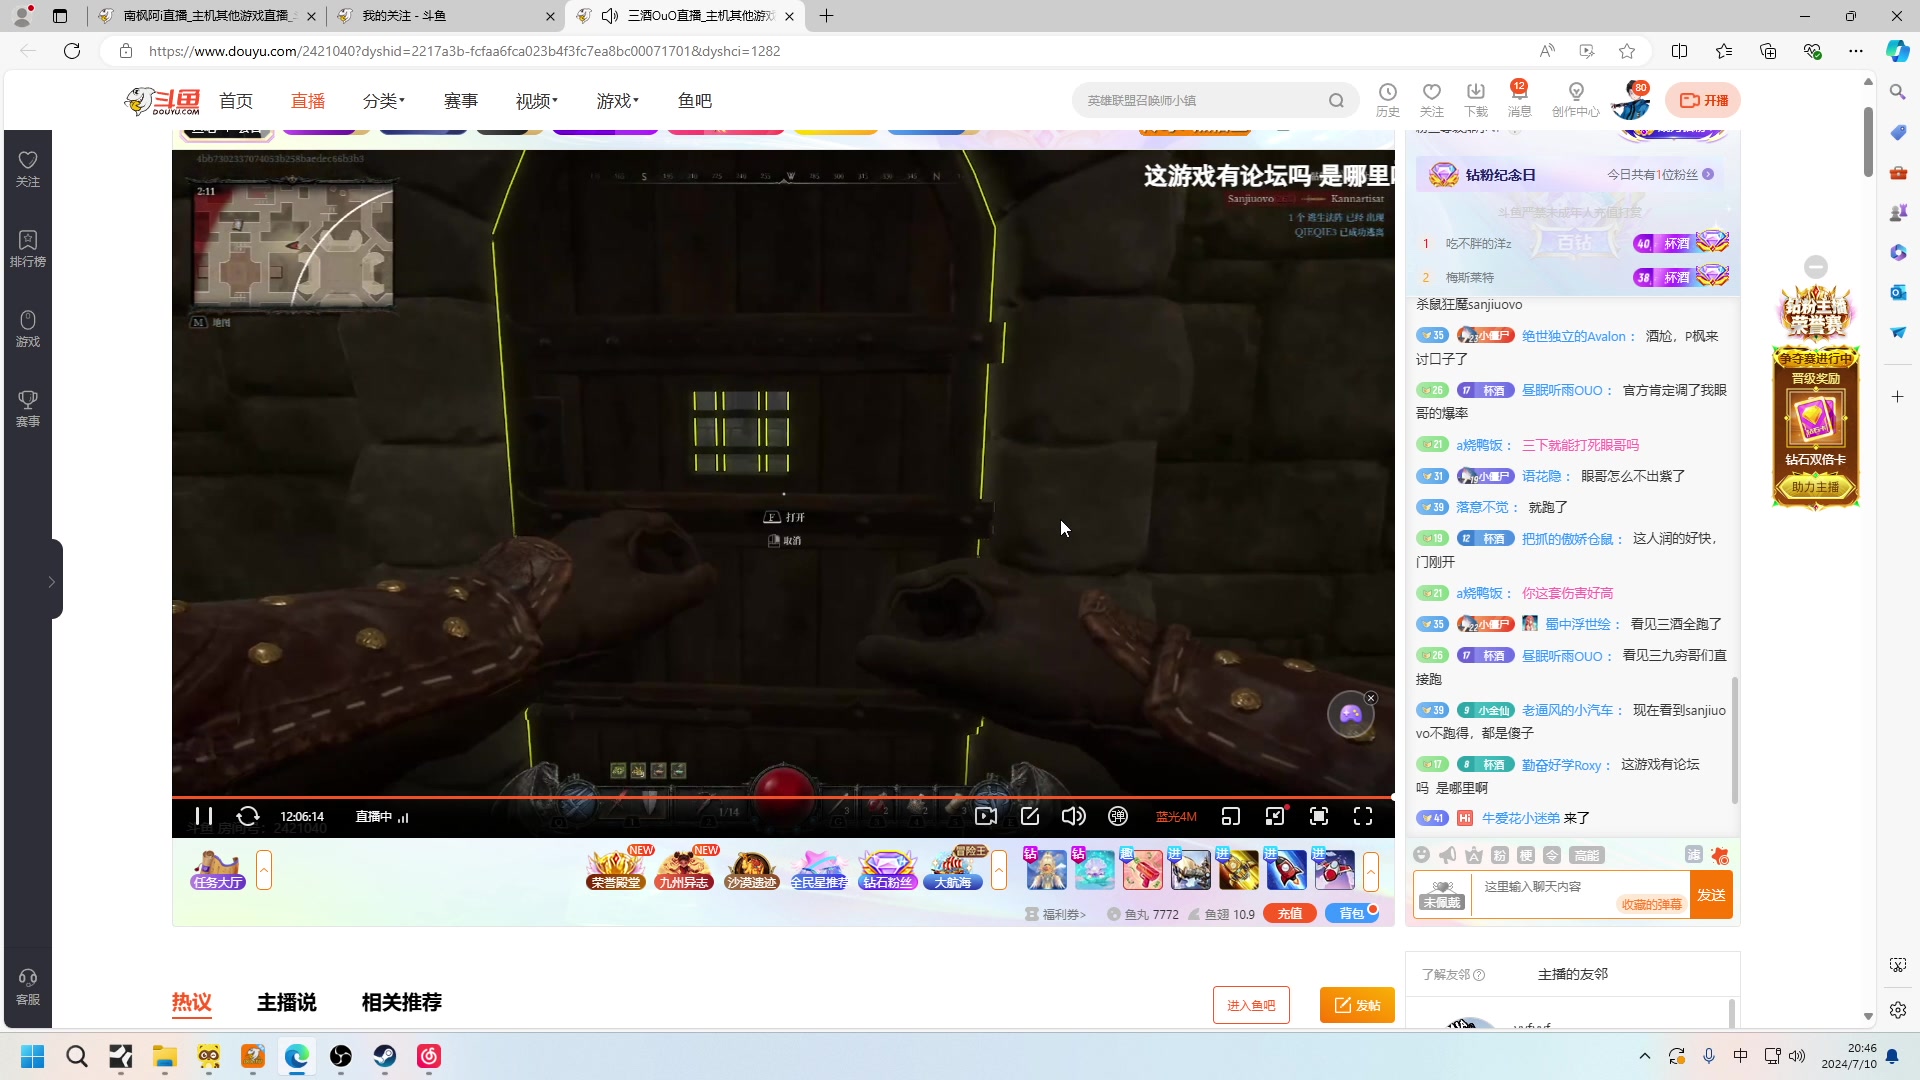The height and width of the screenshot is (1080, 1920).
Task: Open 排行榜 rankings in sidebar
Action: 28,249
